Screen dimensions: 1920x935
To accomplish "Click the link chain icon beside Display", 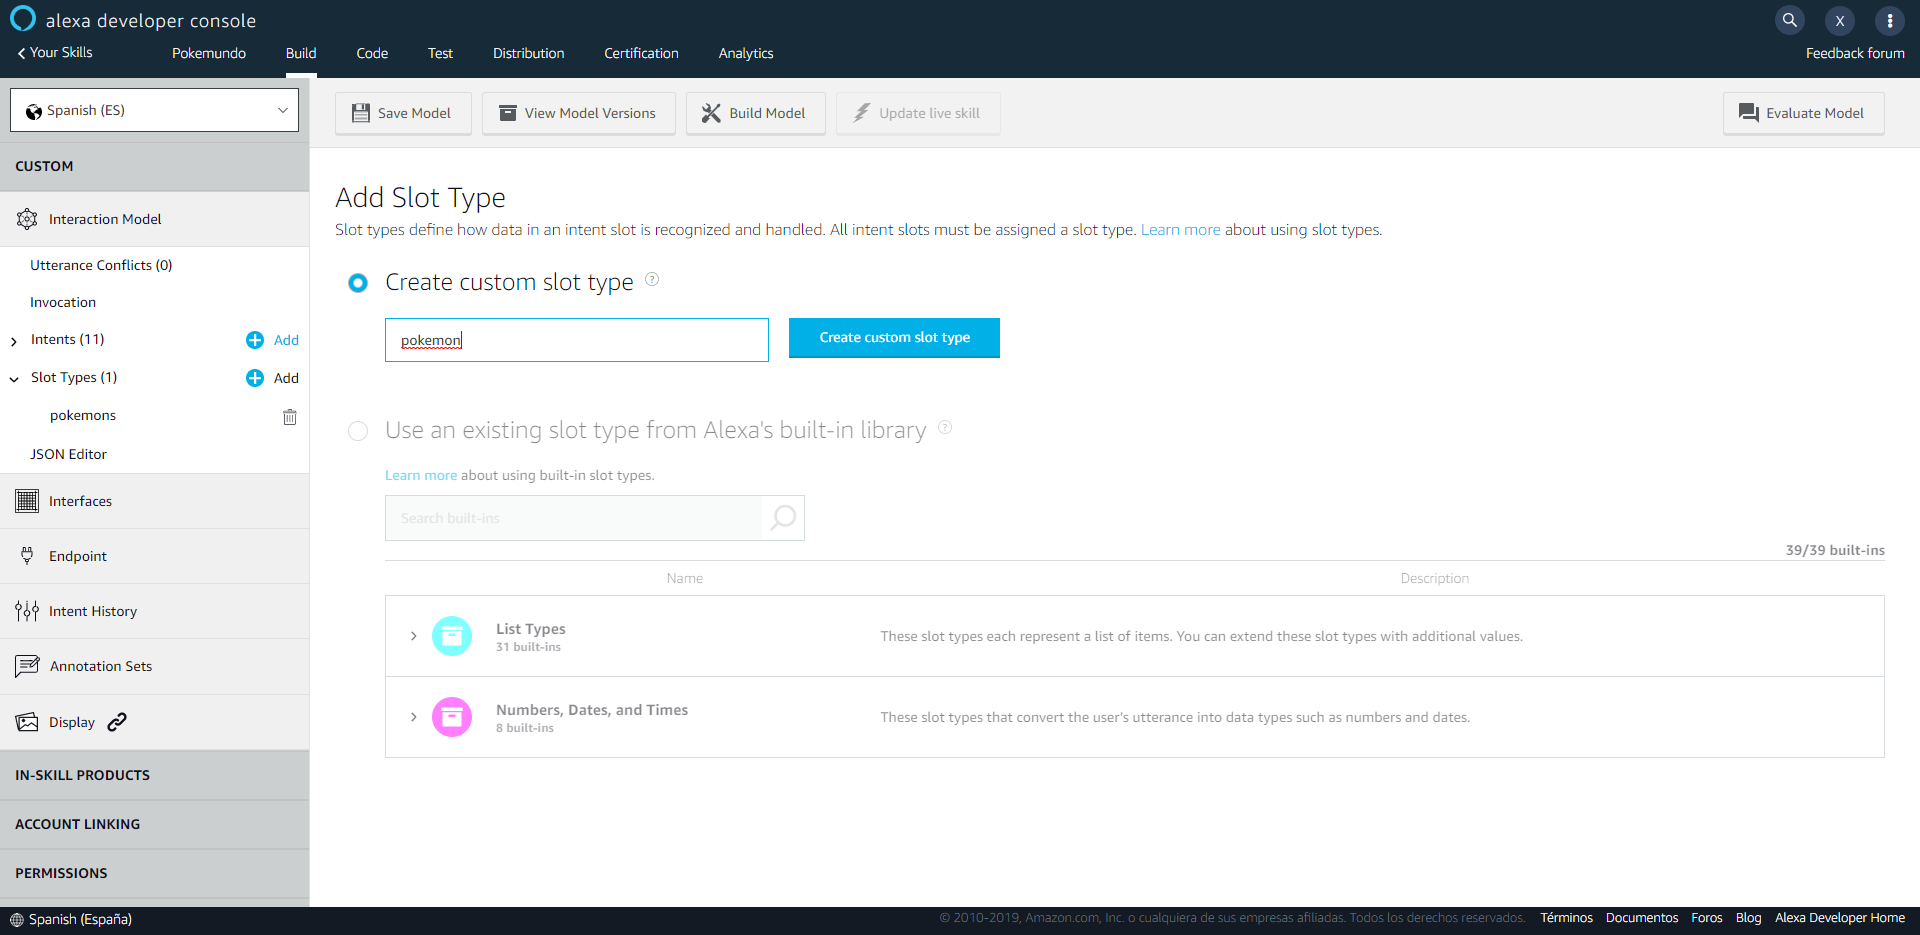I will tap(117, 722).
